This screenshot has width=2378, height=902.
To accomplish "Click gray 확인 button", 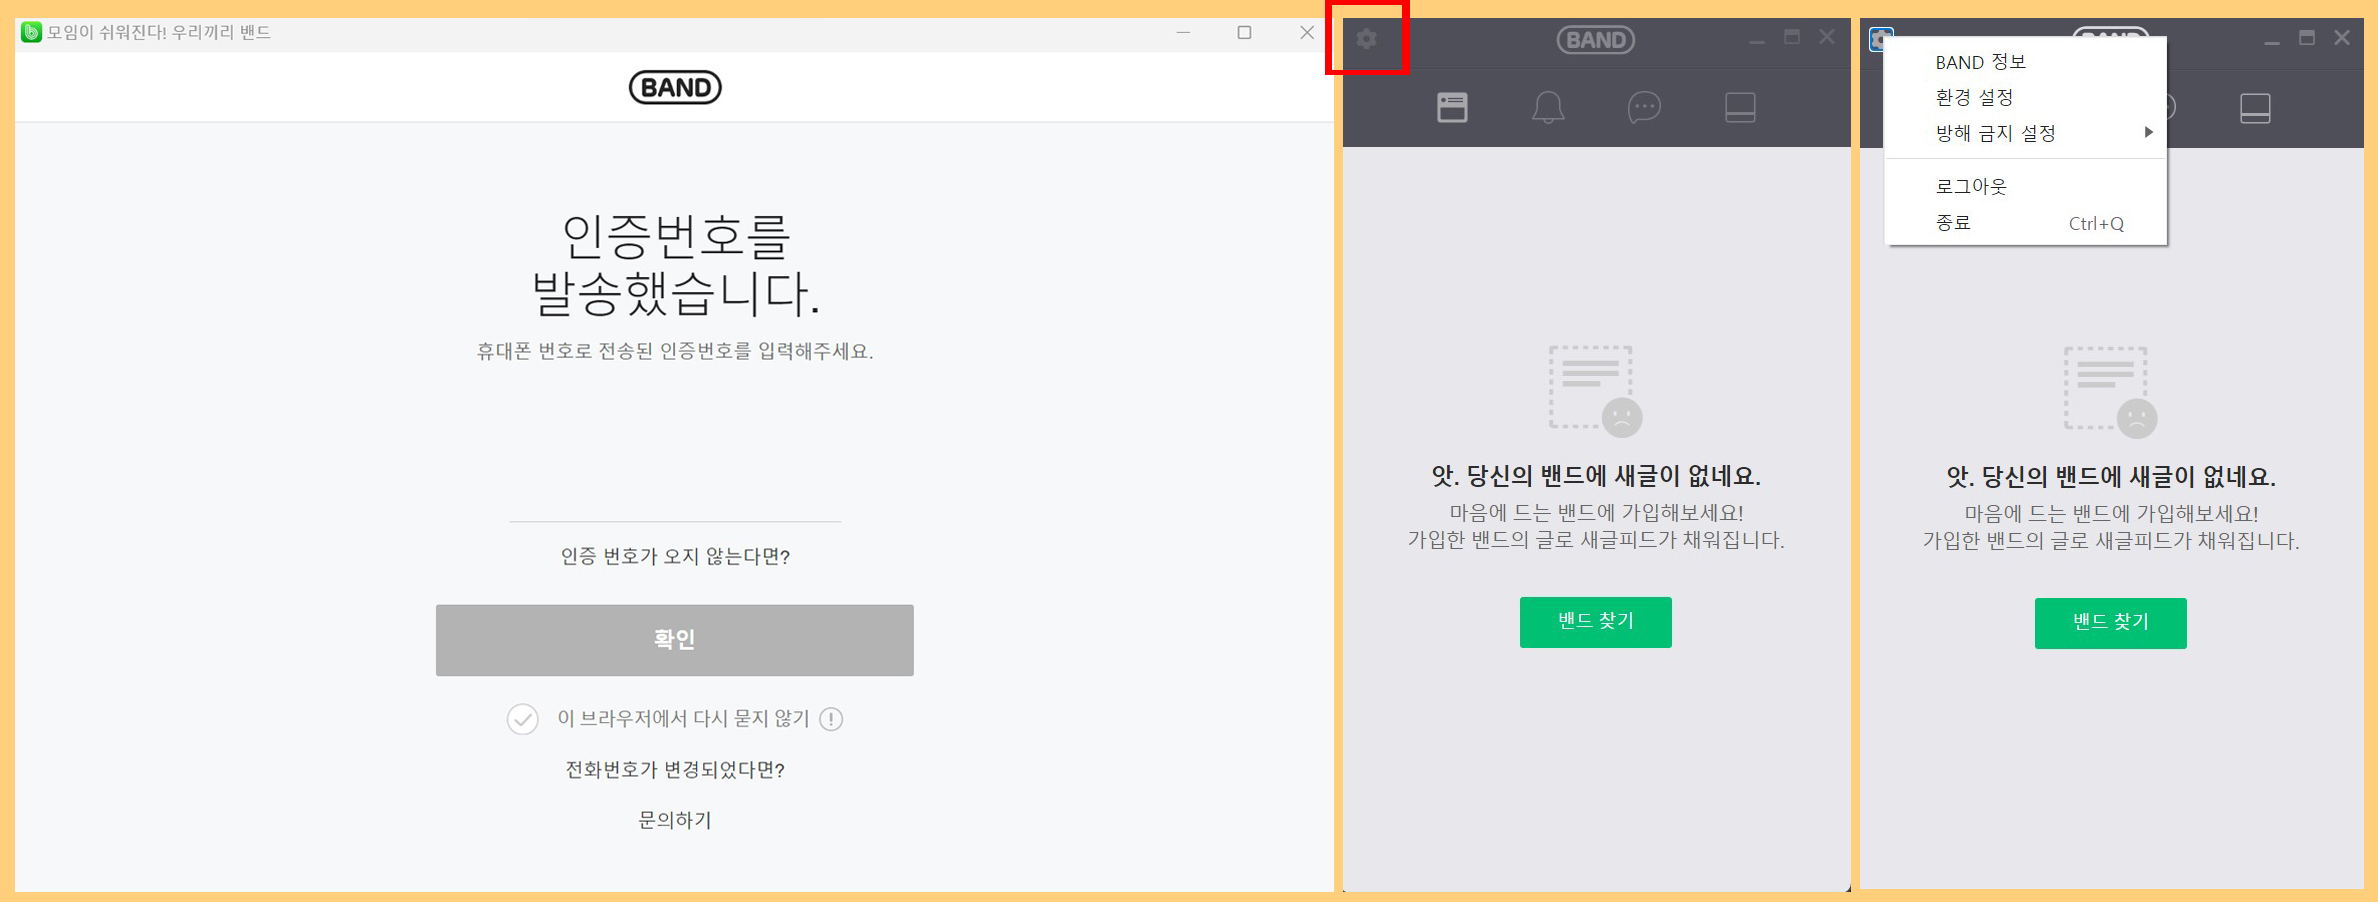I will 674,640.
